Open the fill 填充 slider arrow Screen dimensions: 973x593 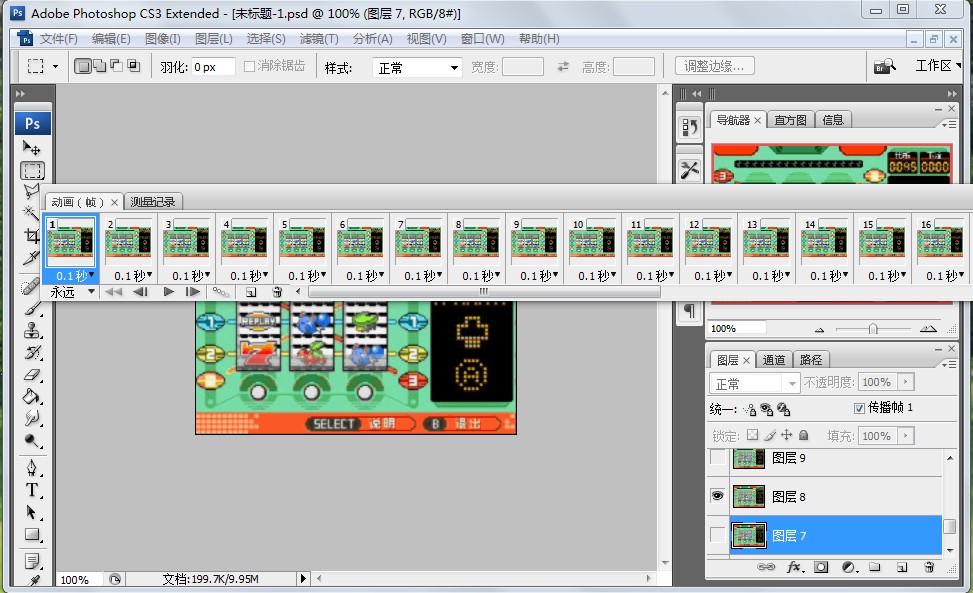pyautogui.click(x=905, y=435)
